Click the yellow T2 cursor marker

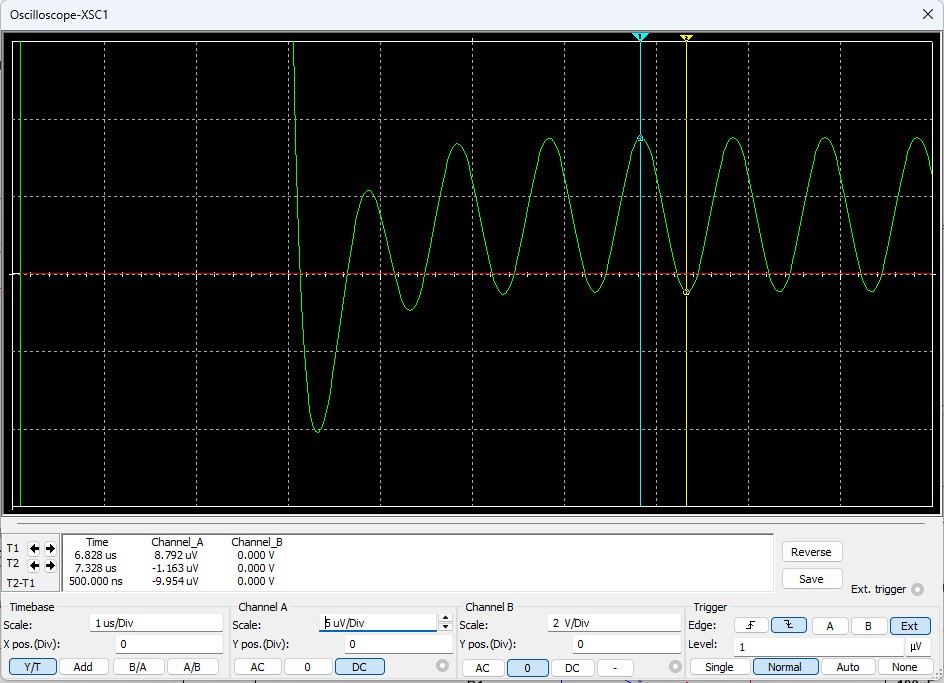tap(686, 38)
